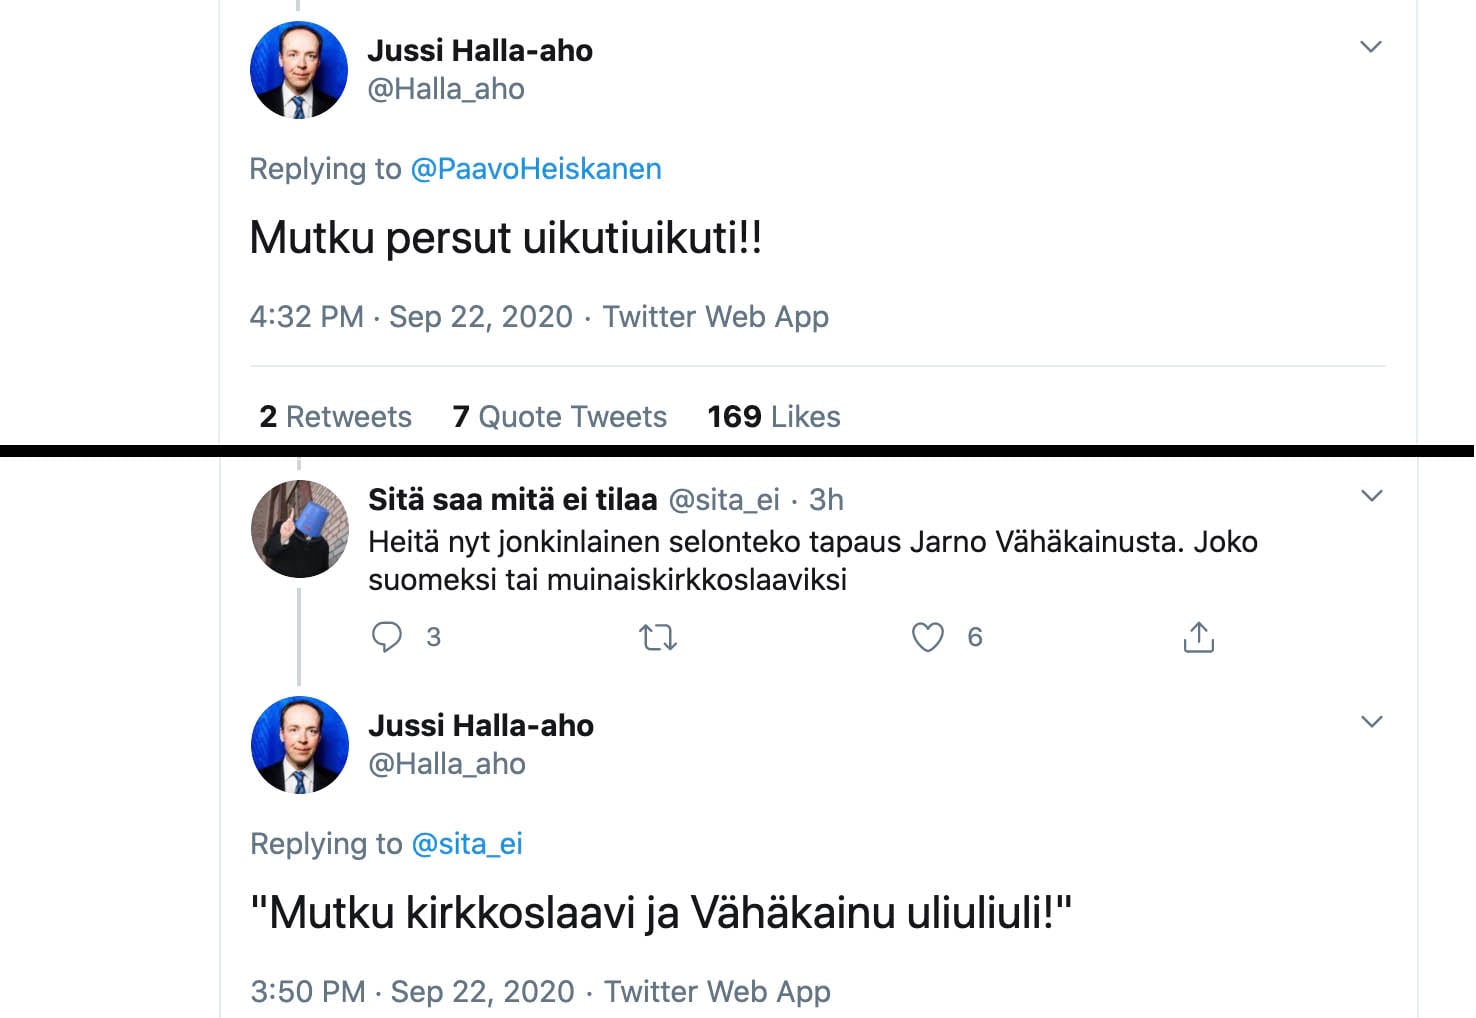Open the @PaavoHeiskanen mention link

coord(536,169)
